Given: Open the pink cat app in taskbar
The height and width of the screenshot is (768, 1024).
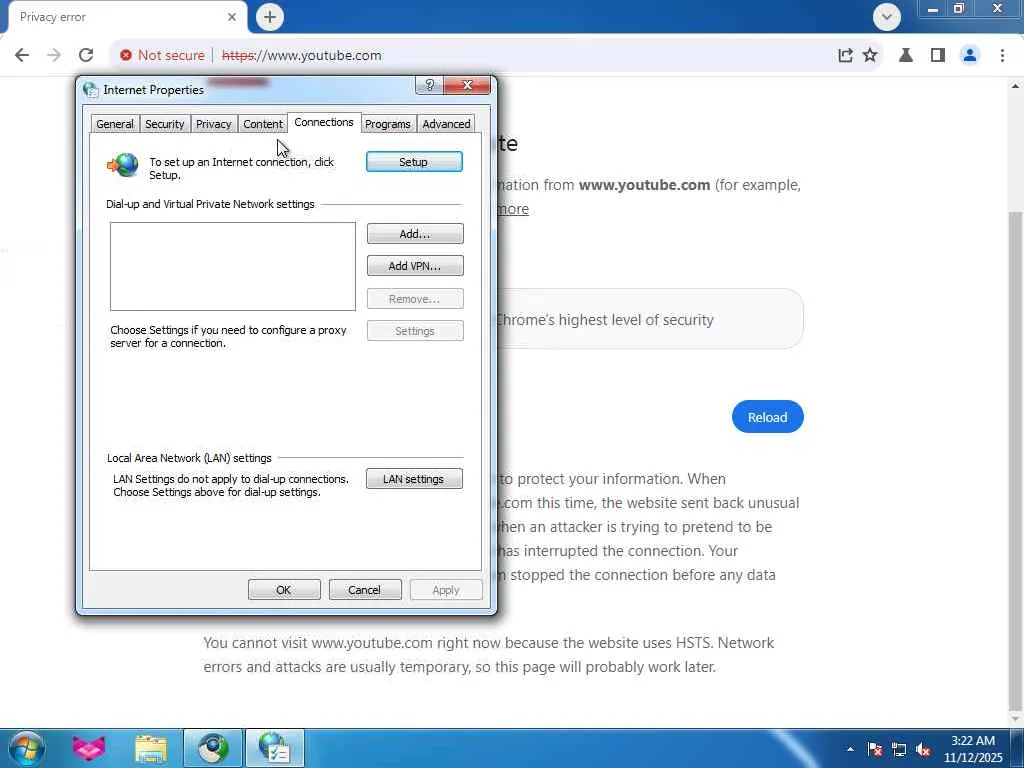Looking at the screenshot, I should [x=88, y=748].
